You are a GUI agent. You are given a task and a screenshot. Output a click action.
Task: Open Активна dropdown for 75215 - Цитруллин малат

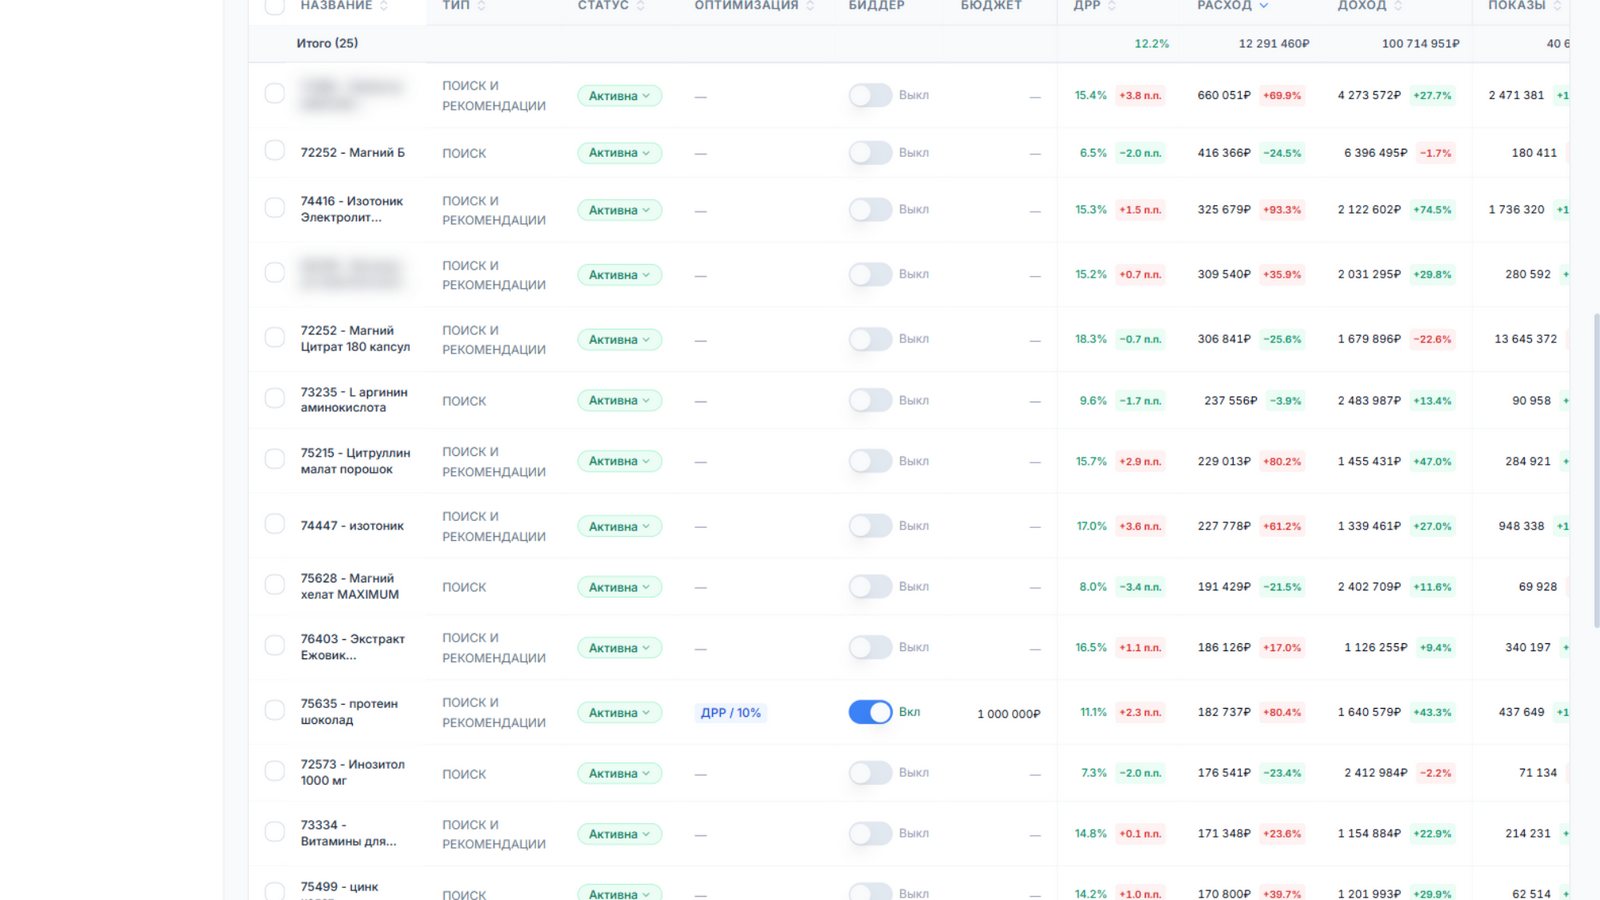(x=619, y=461)
